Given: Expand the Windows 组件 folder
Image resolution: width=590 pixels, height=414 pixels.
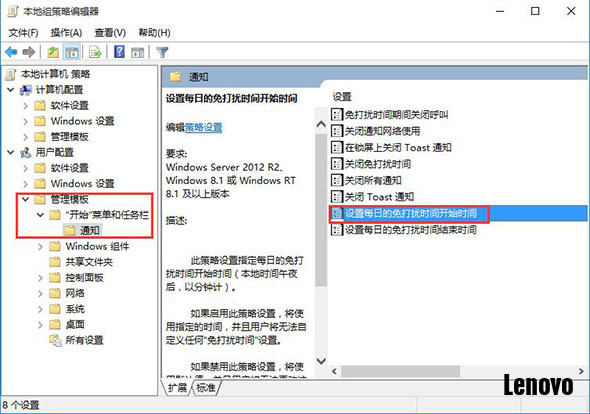Looking at the screenshot, I should [x=41, y=247].
